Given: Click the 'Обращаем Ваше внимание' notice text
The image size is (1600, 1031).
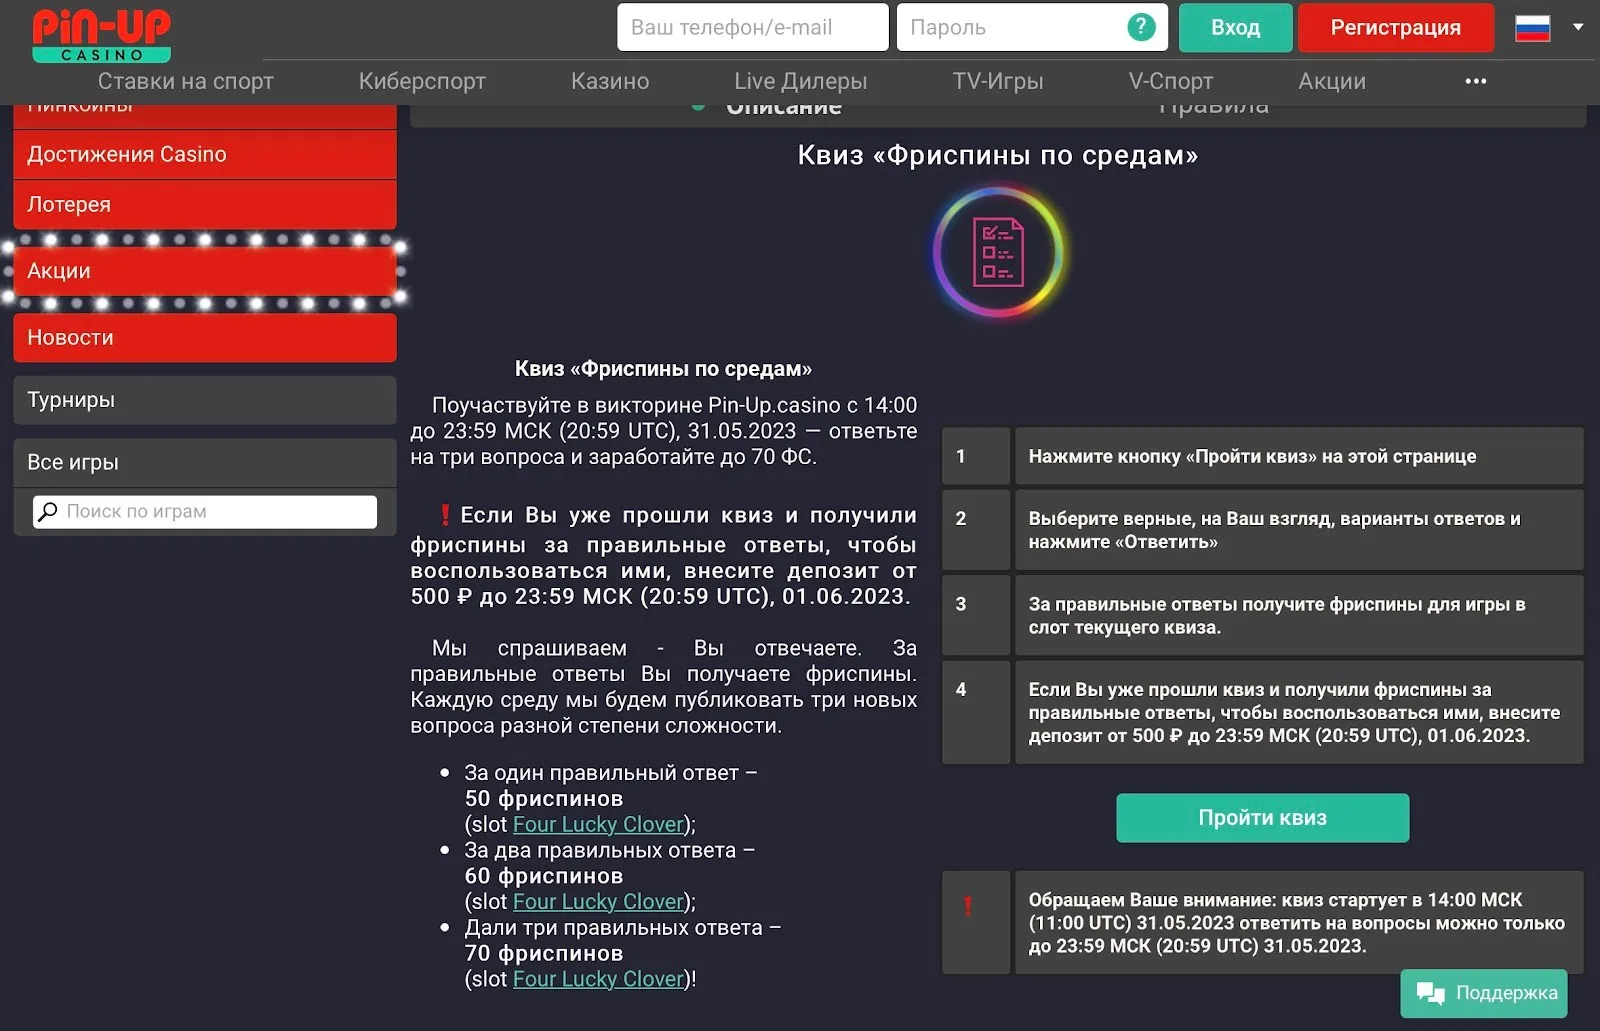Looking at the screenshot, I should pos(1297,923).
